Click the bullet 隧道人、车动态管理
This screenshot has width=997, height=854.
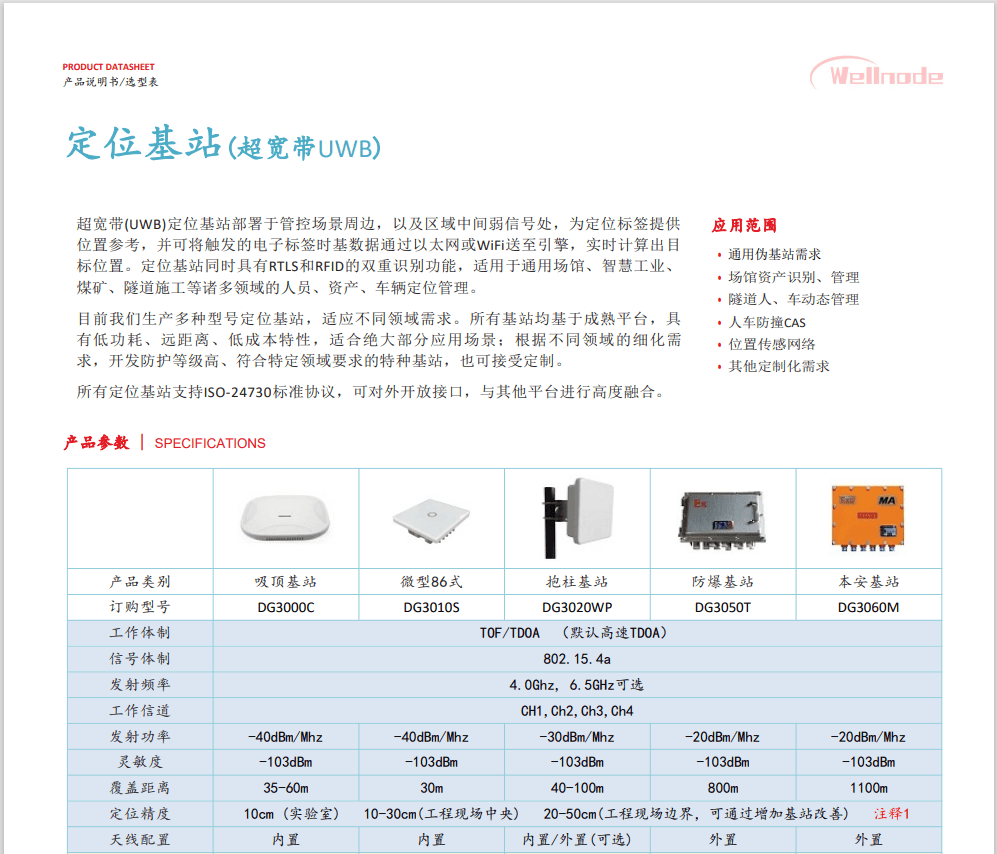[794, 300]
